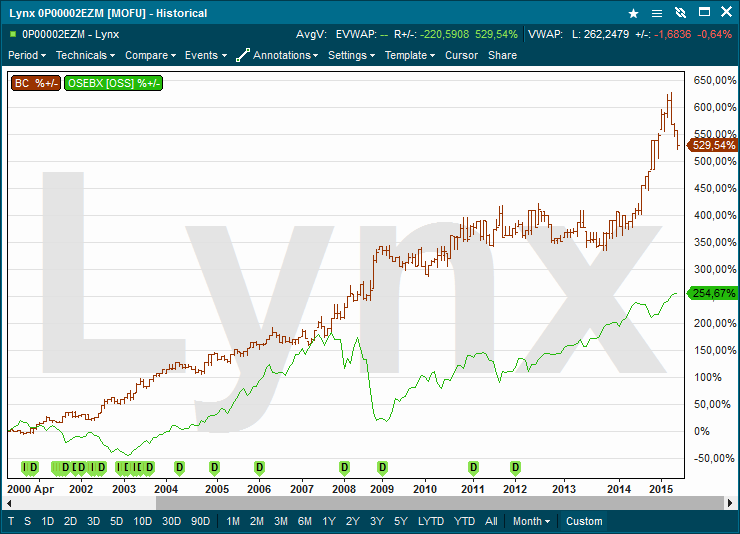740x534 pixels.
Task: Set range to 5D
Action: tap(117, 521)
